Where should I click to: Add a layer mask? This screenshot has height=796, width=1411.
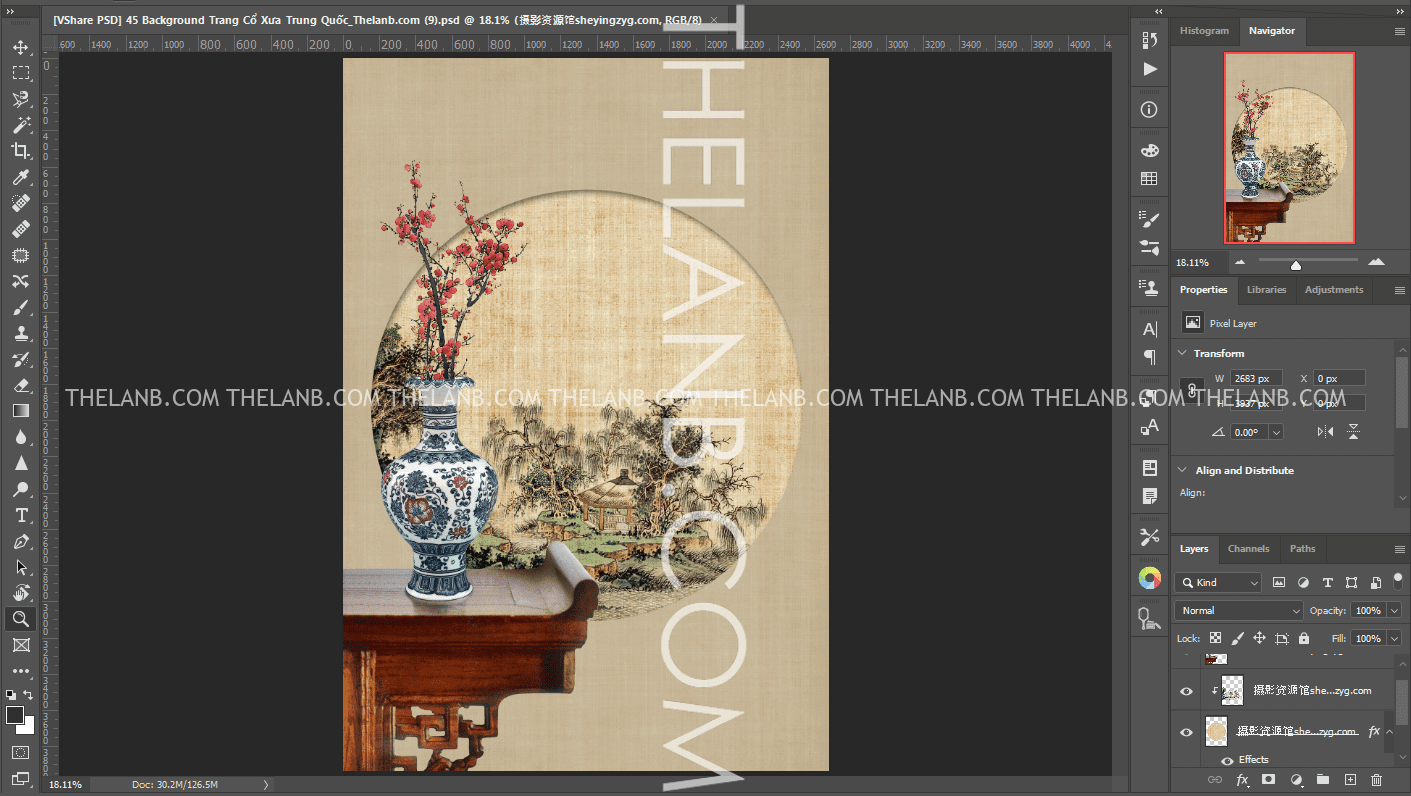1268,779
